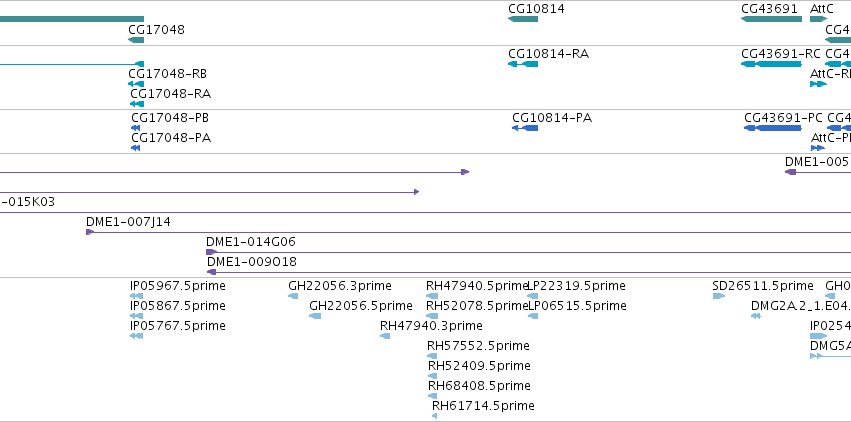
Task: Click the CG43691-PC label
Action: click(x=783, y=118)
